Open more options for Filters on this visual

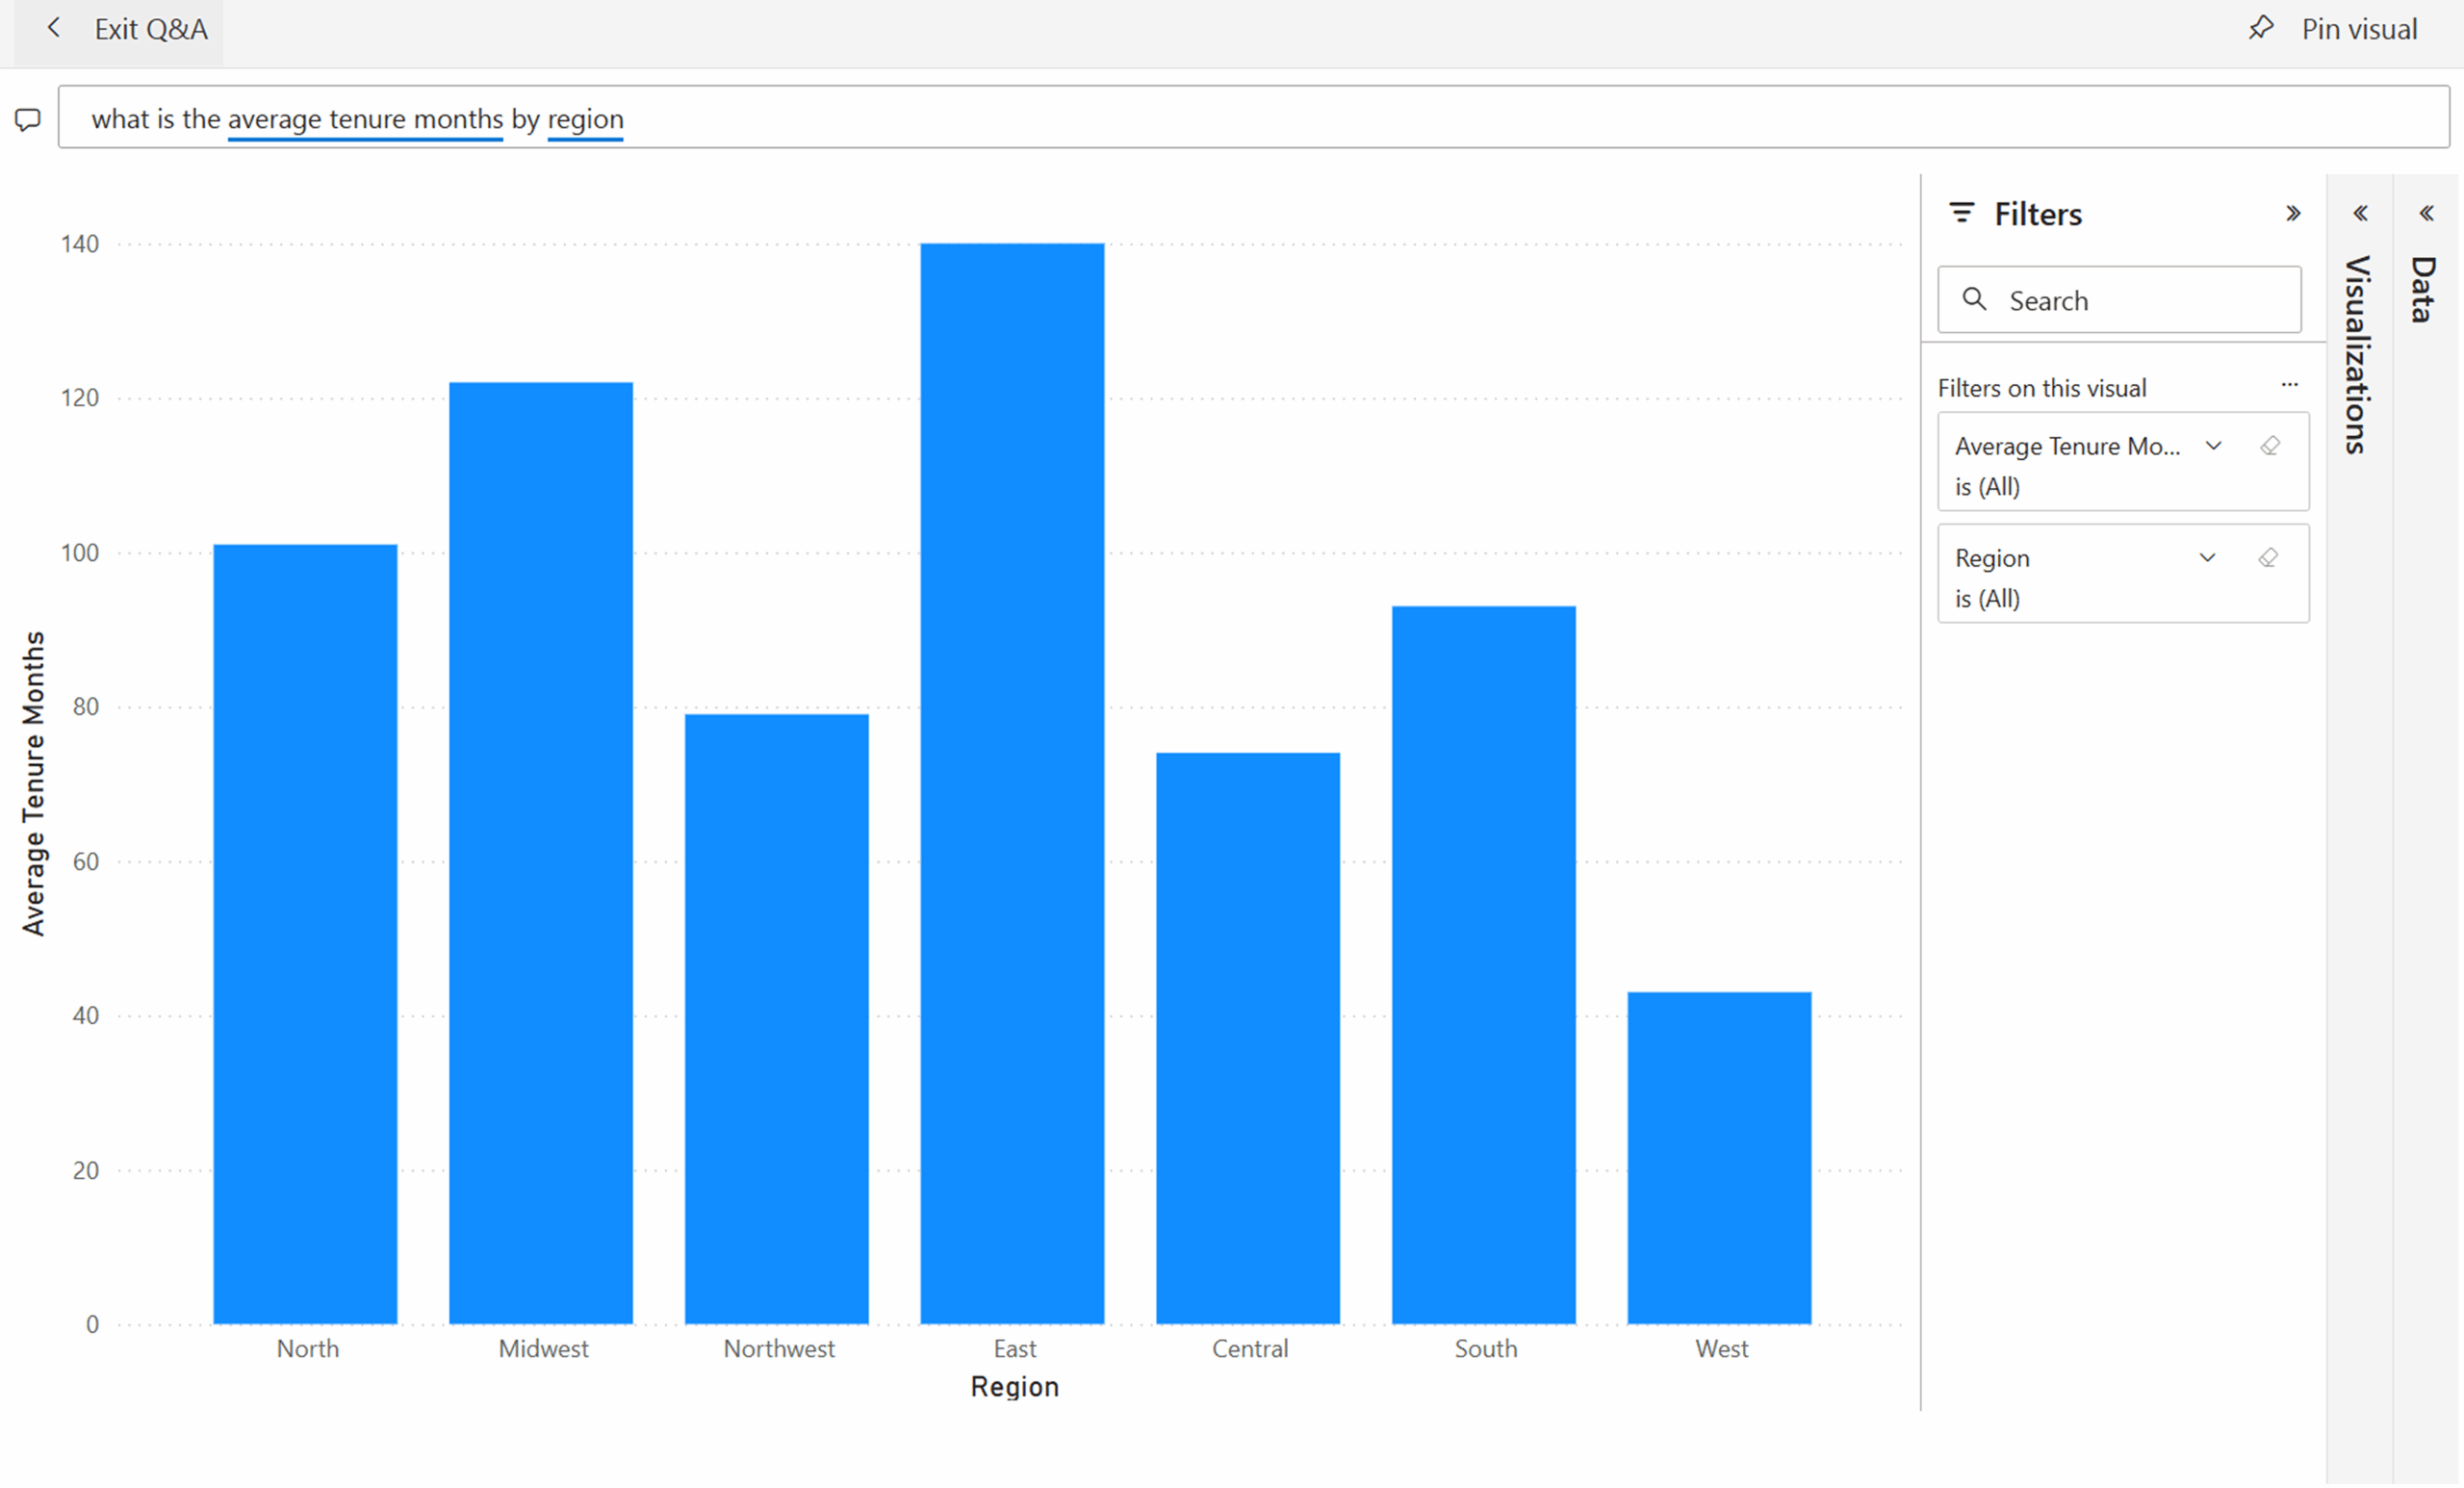[2289, 385]
